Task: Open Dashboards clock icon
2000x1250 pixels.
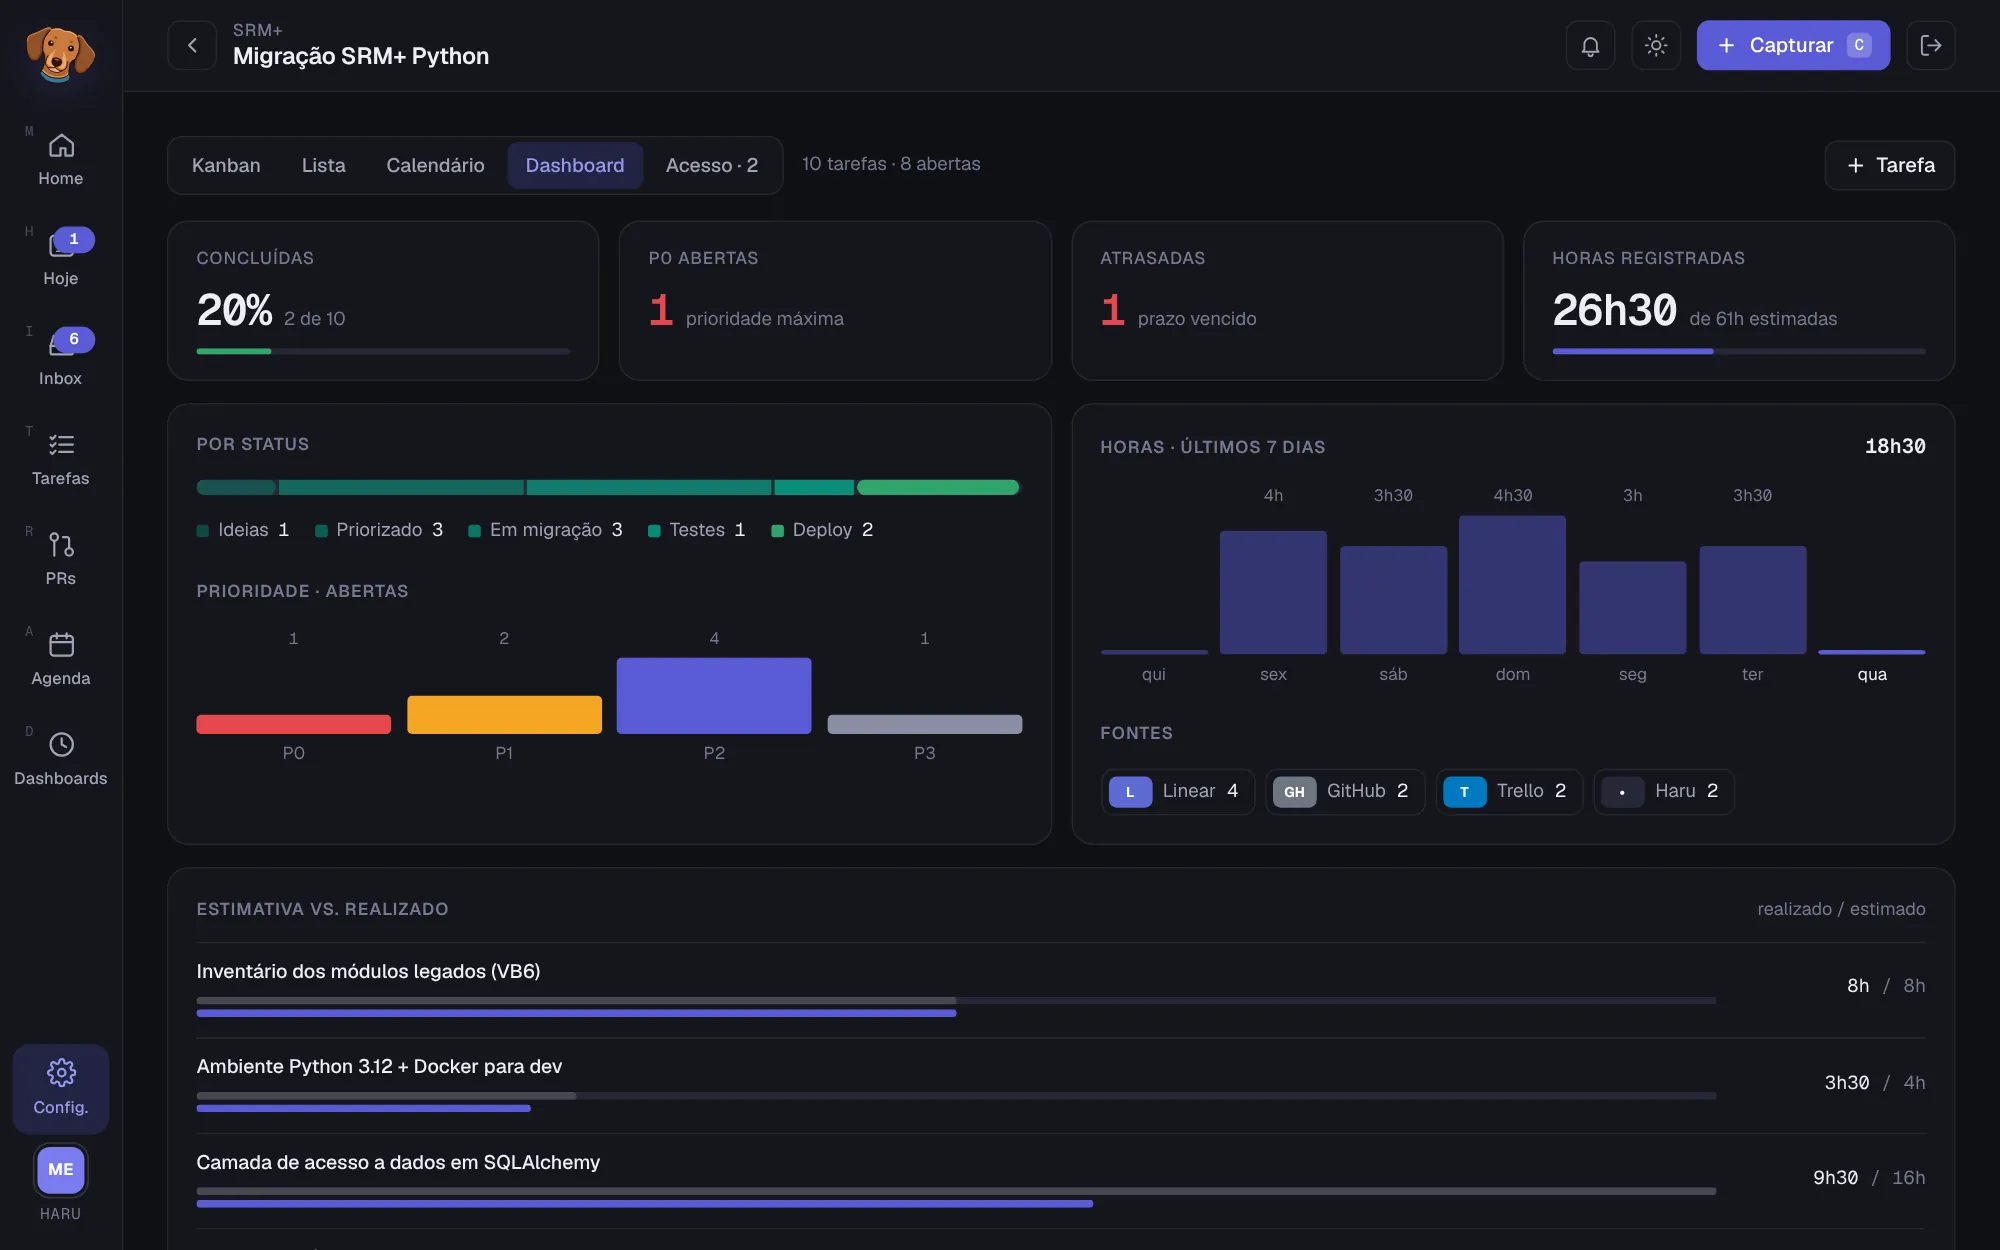Action: pyautogui.click(x=61, y=760)
